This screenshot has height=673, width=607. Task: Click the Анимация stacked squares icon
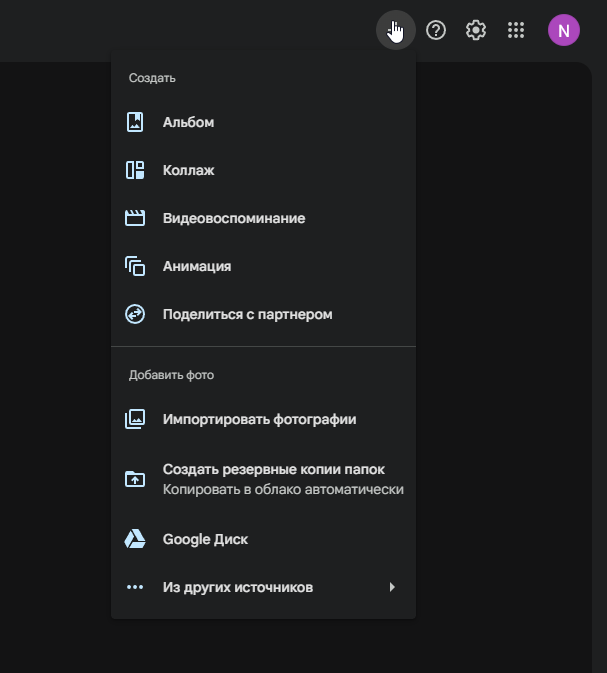point(135,266)
